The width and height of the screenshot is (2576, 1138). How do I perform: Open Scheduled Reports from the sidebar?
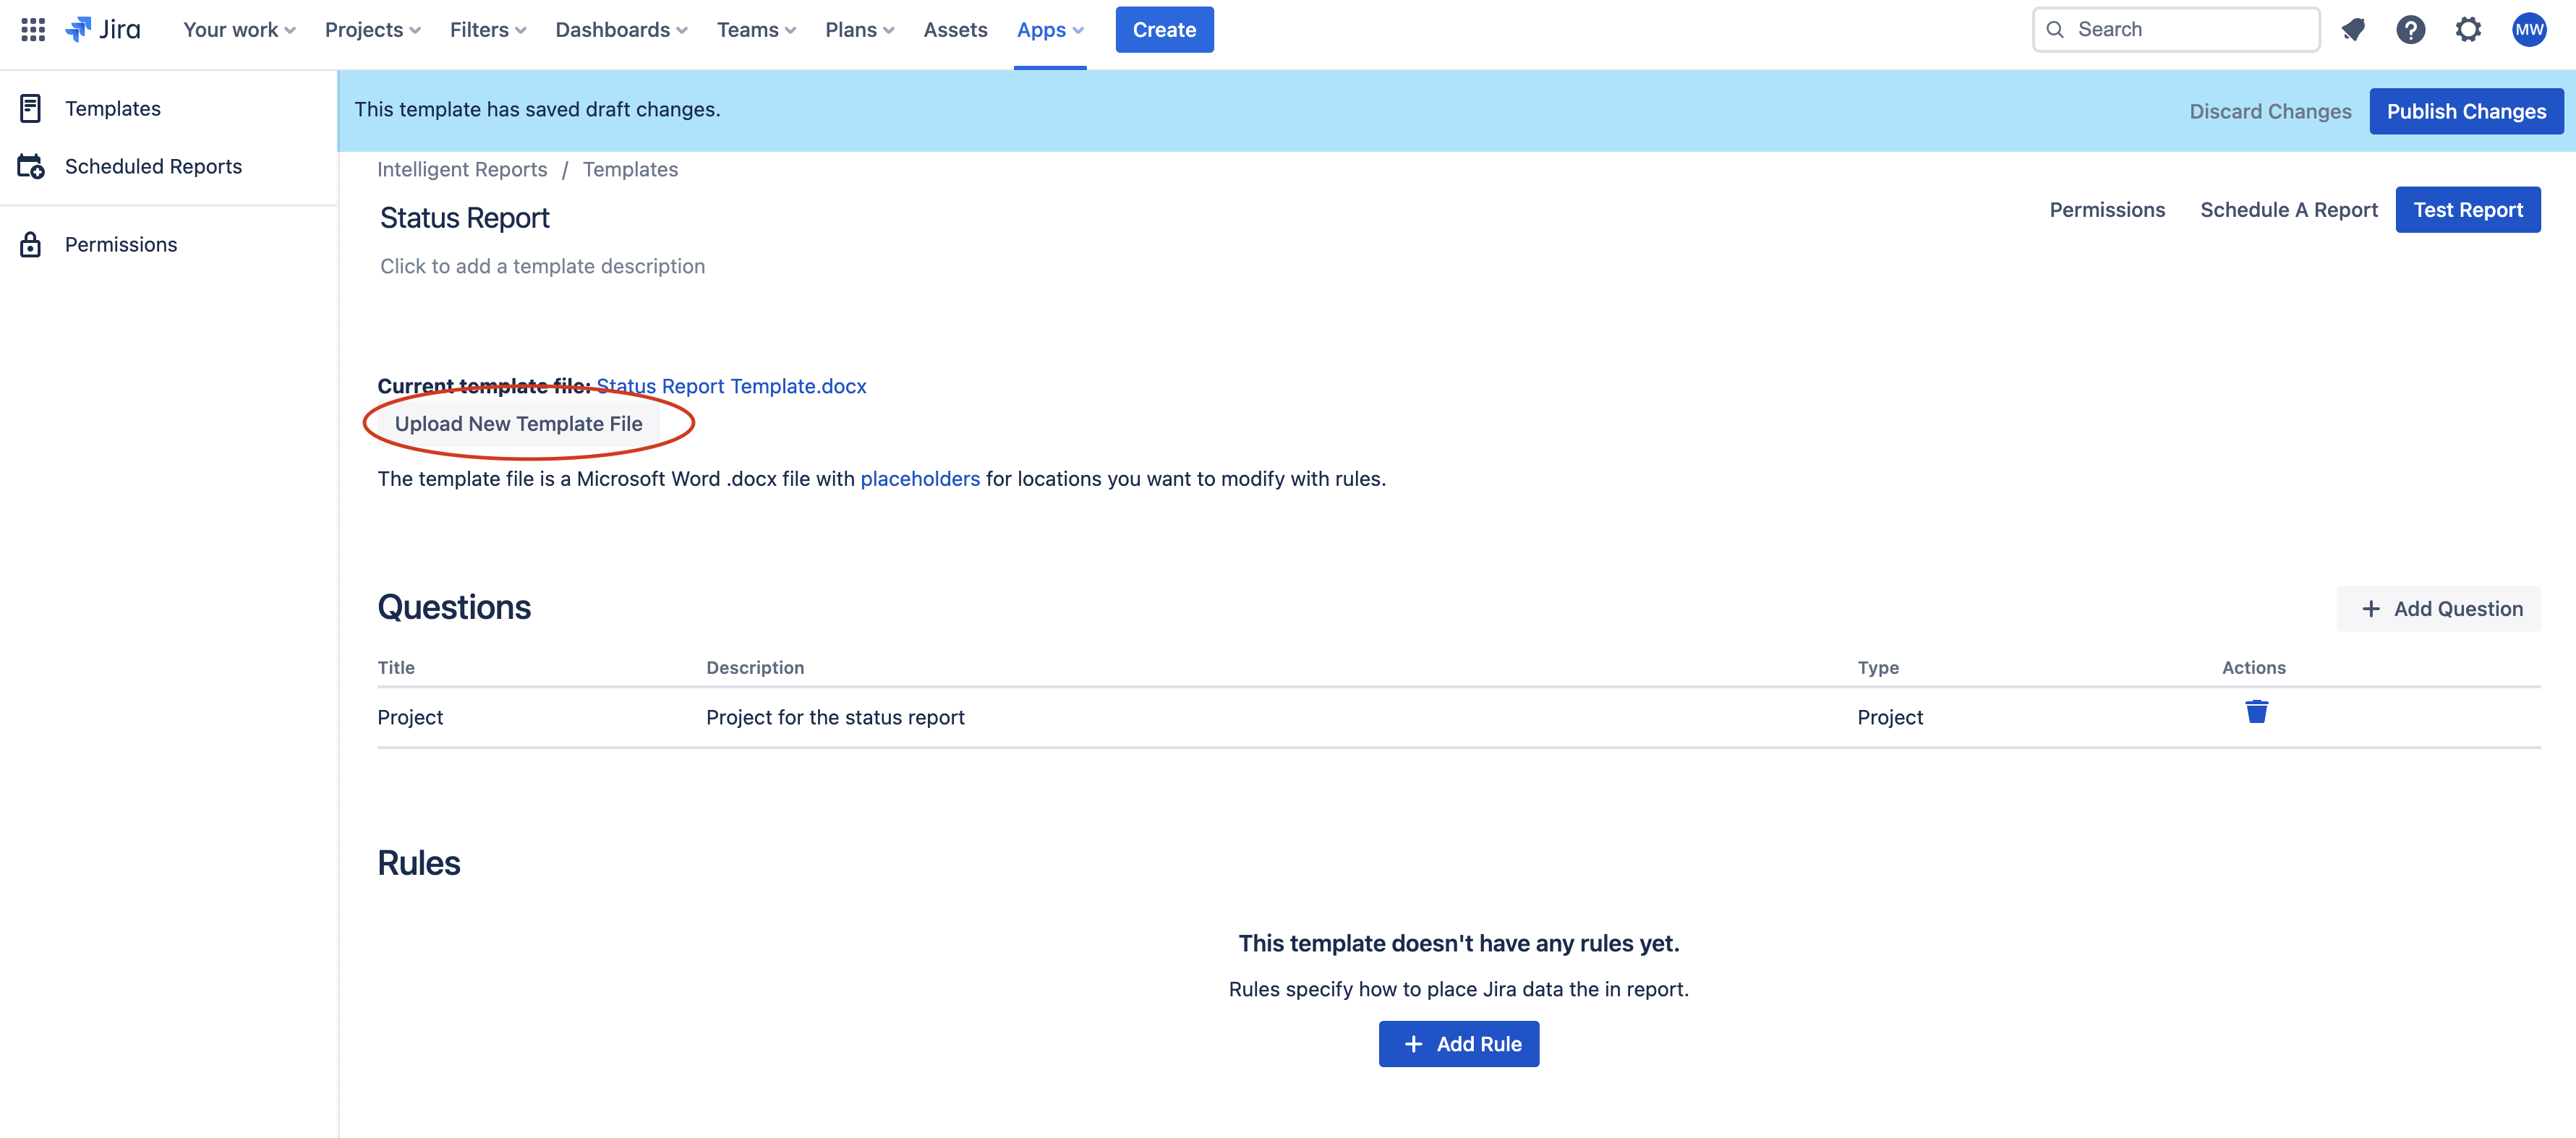[x=31, y=166]
